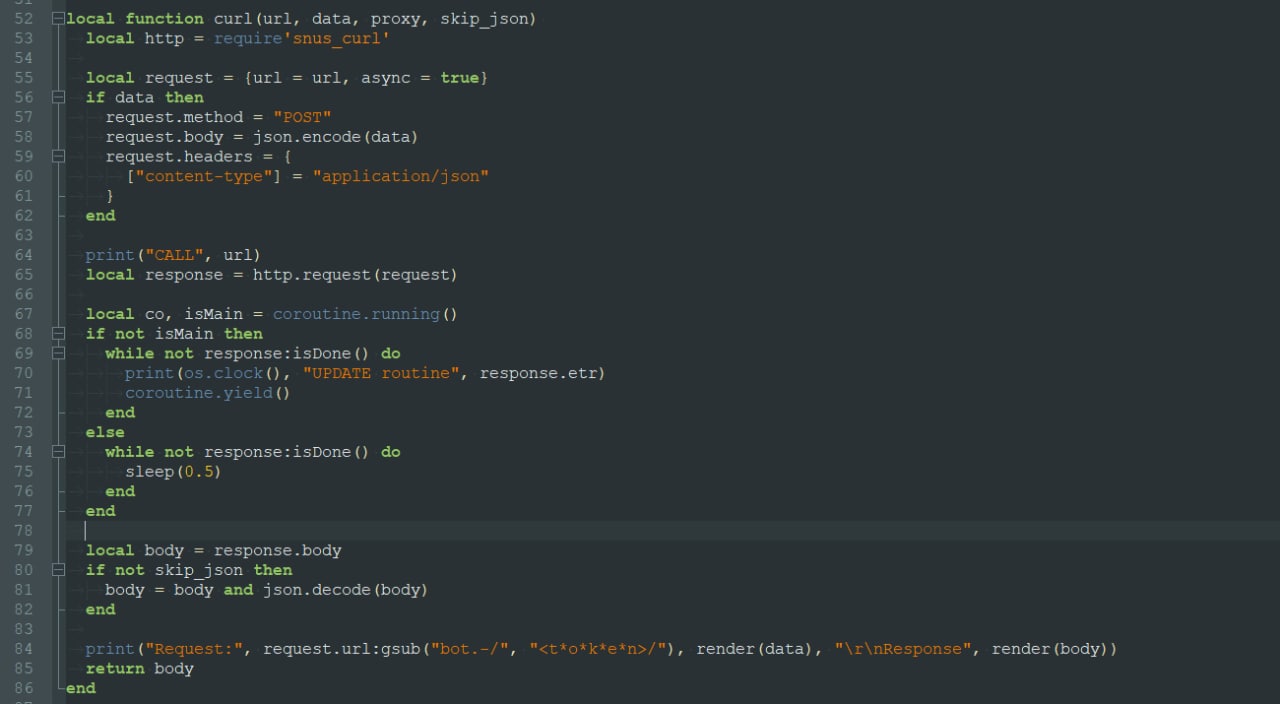Collapse the 'if data then' fold marker
The height and width of the screenshot is (704, 1280).
(x=58, y=97)
